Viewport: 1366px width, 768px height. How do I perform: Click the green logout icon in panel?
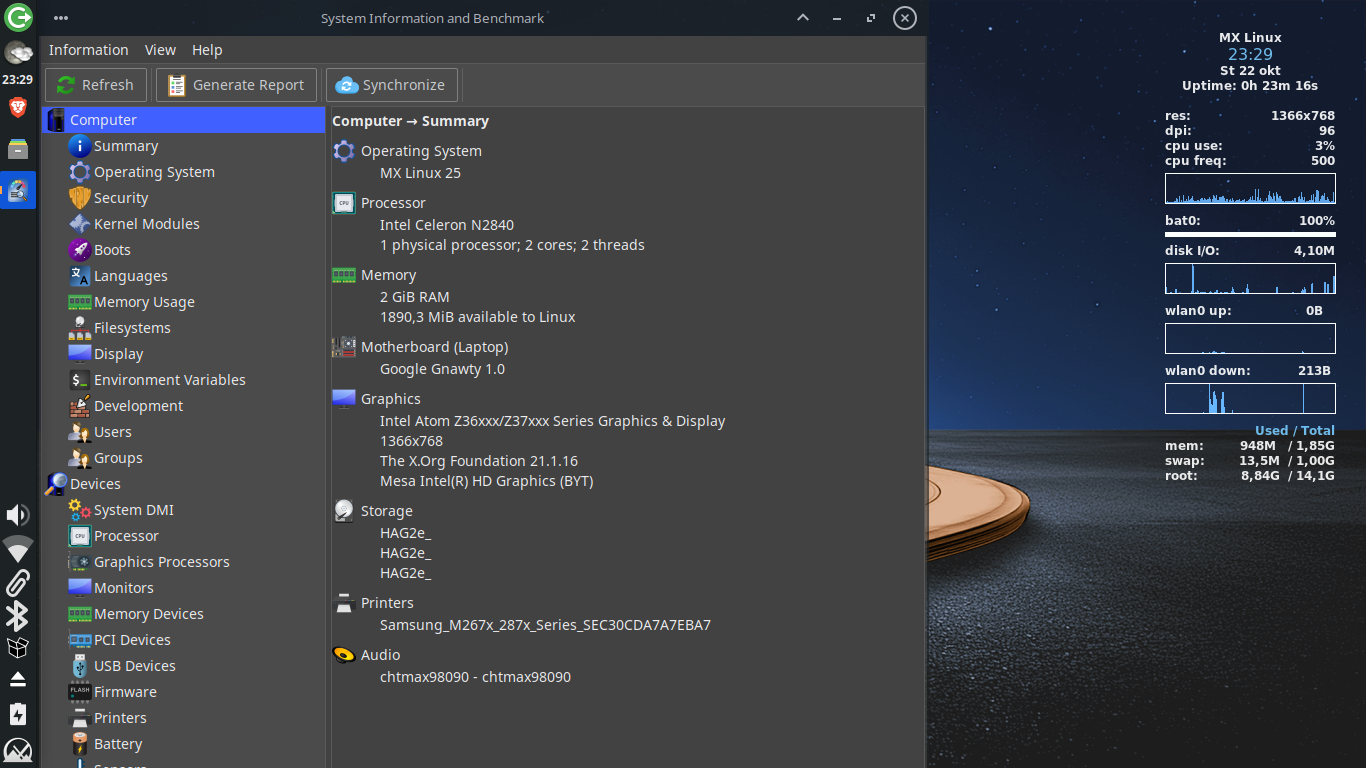click(18, 17)
